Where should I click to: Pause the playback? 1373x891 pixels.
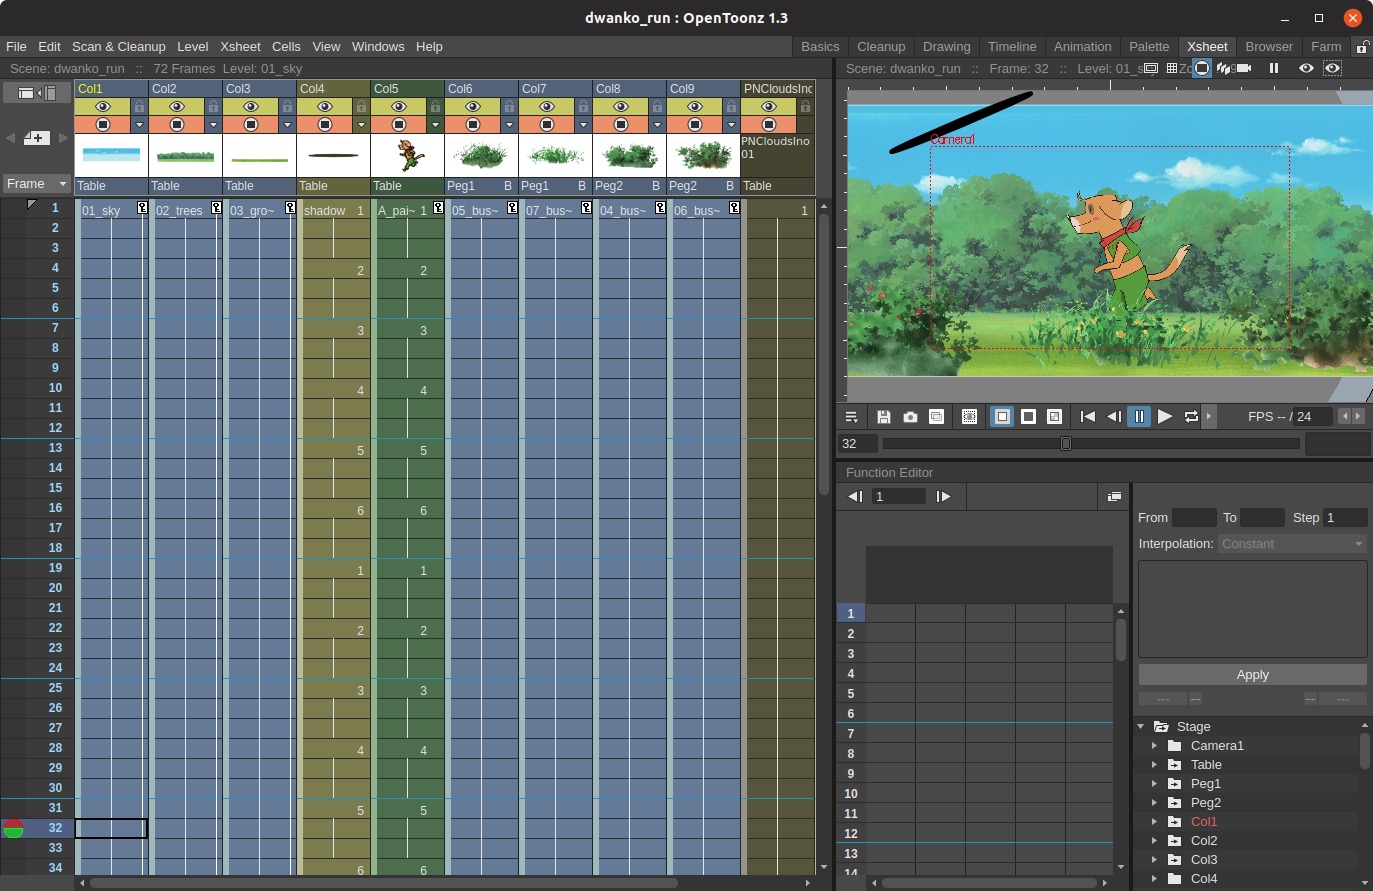point(1139,417)
